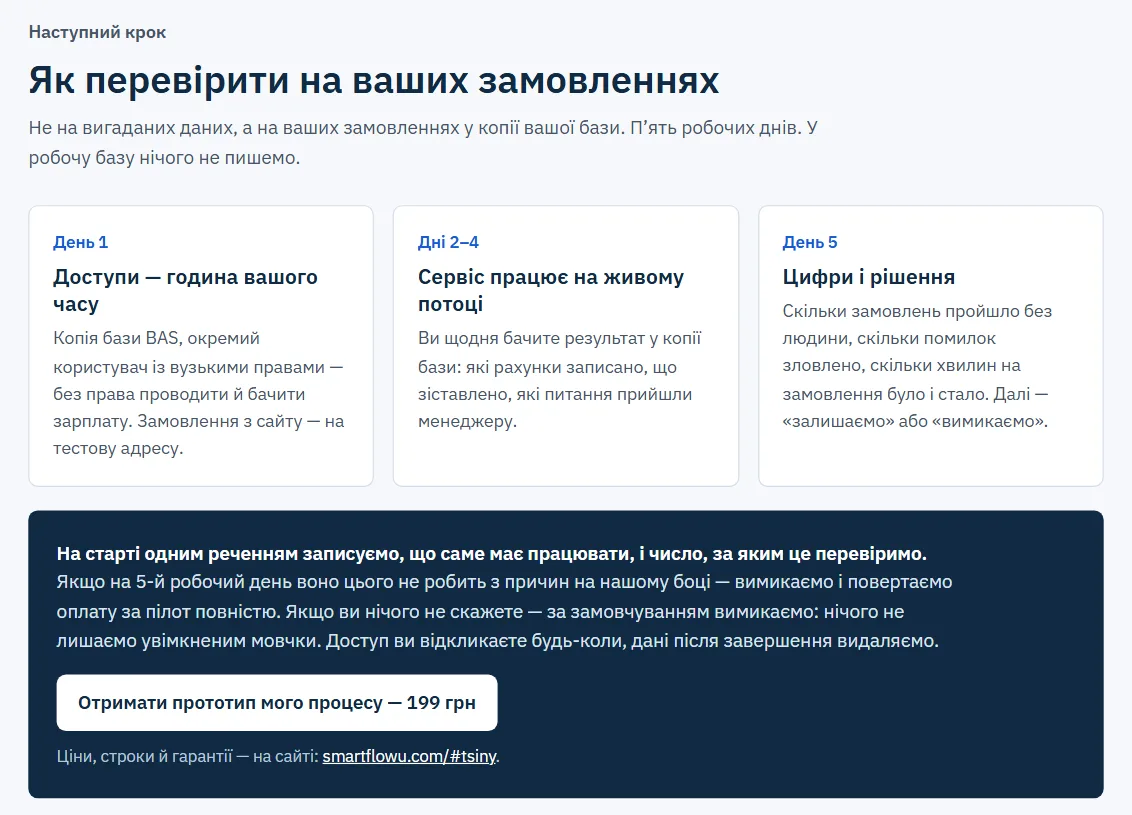Click card title 'Сервіс працює на живому потоці'
This screenshot has height=815, width=1132.
tap(551, 290)
